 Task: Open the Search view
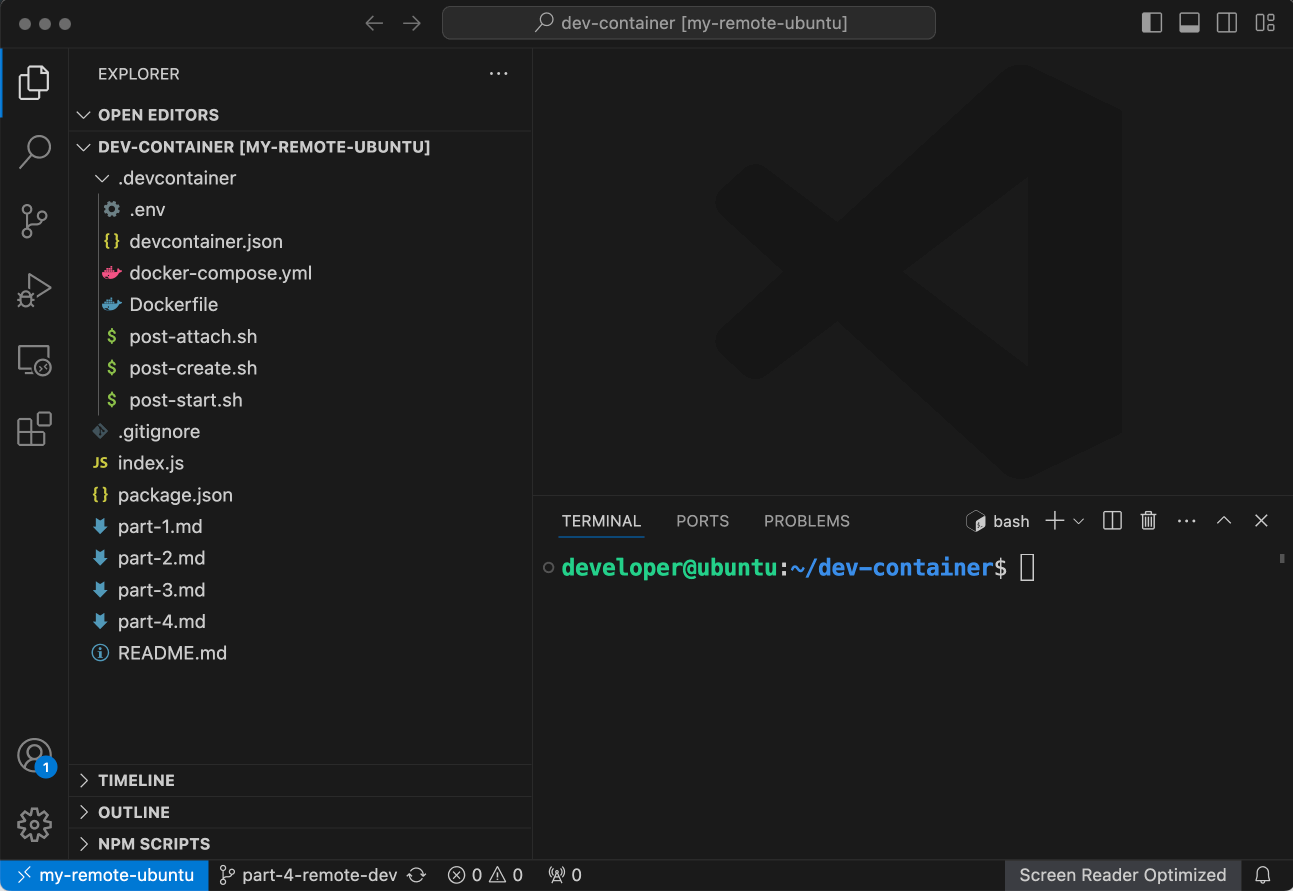[x=35, y=151]
